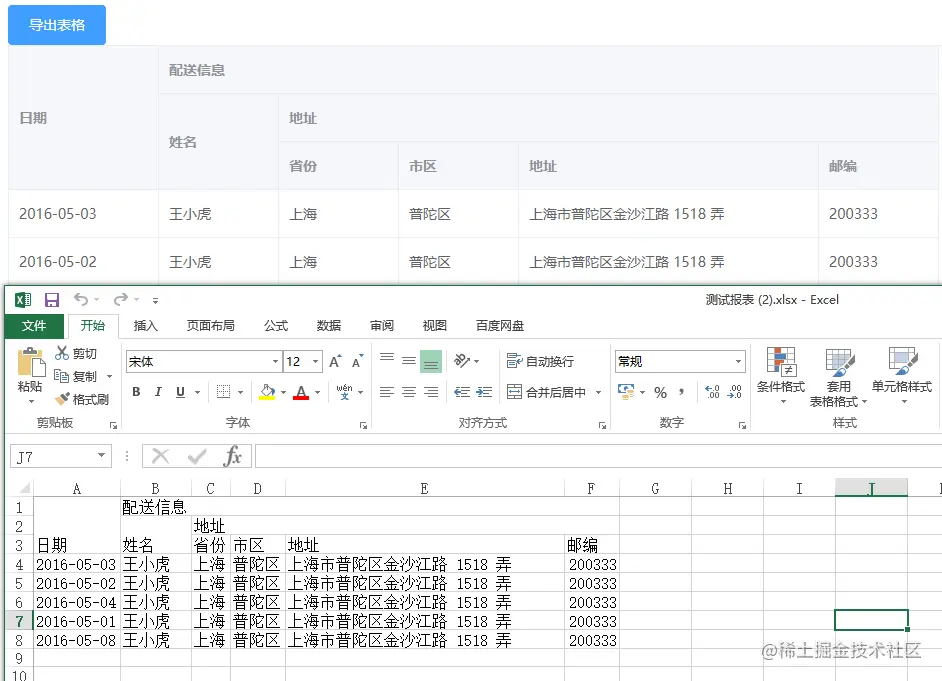Click the decrease indent icon
This screenshot has height=681, width=942.
[461, 392]
